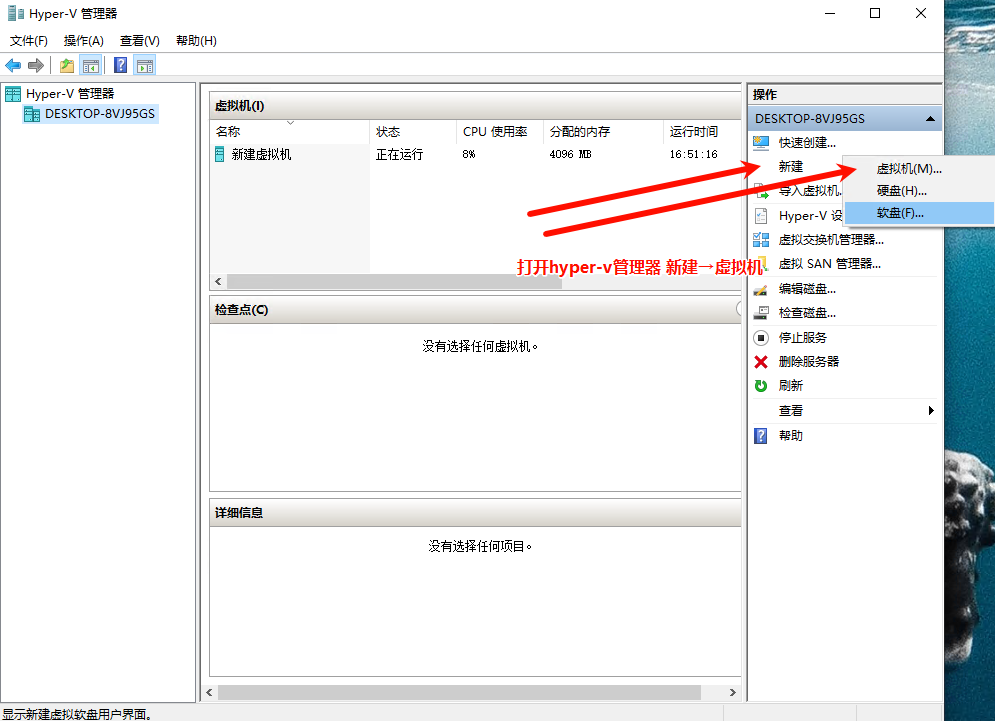
Task: Click the 操作 pane header
Action: tap(845, 95)
